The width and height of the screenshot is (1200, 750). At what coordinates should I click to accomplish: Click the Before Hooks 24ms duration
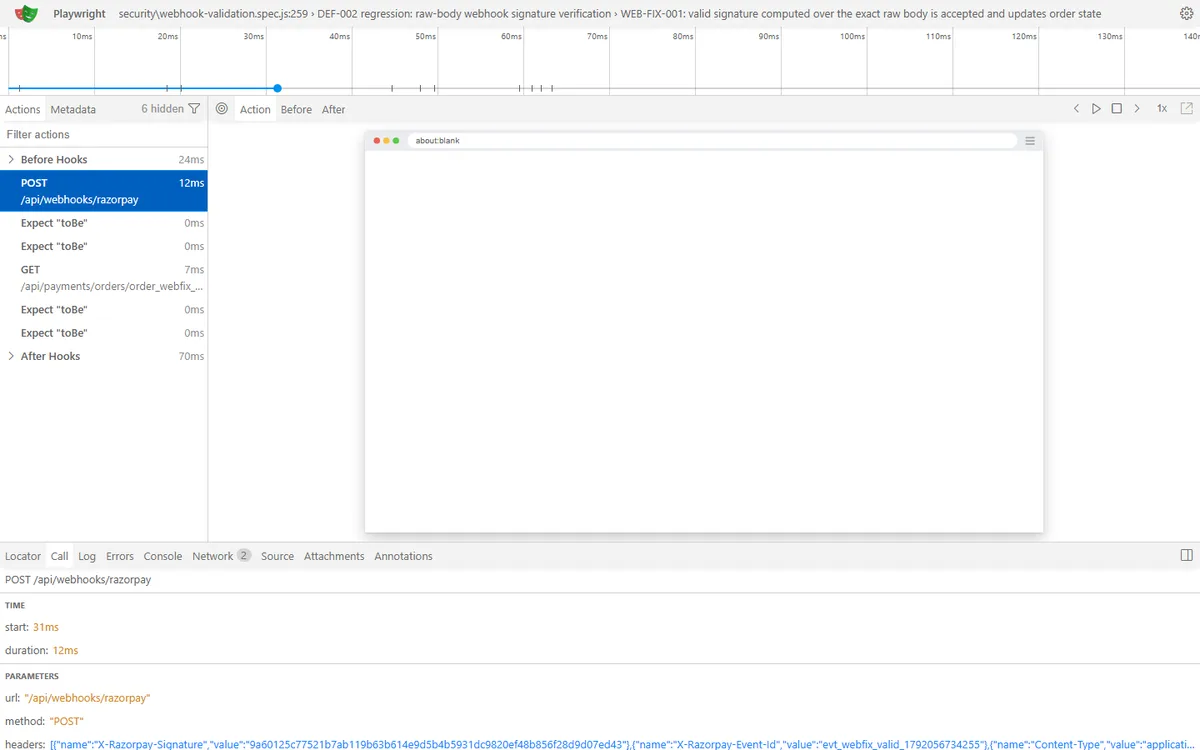(191, 160)
